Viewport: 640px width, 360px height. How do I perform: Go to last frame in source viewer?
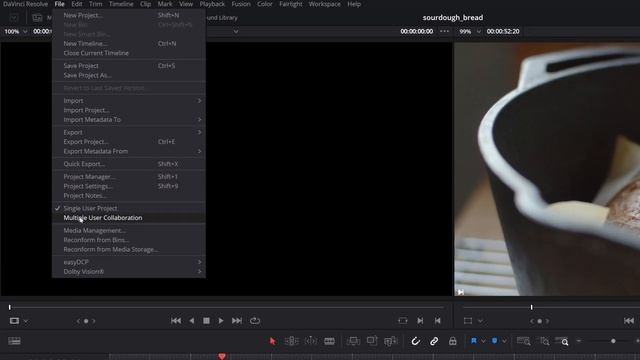[x=237, y=321]
